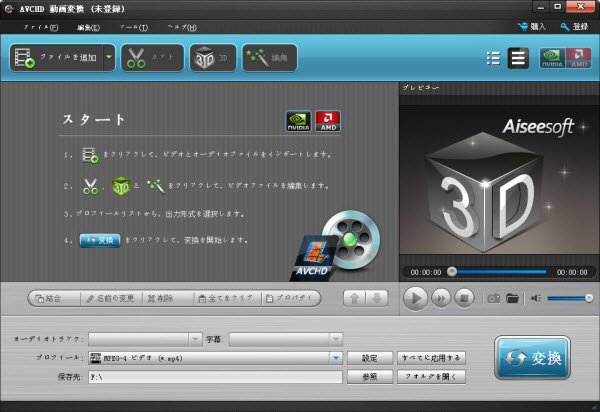Open the Edit menu
Viewport: 600px width, 412px height.
[x=88, y=27]
